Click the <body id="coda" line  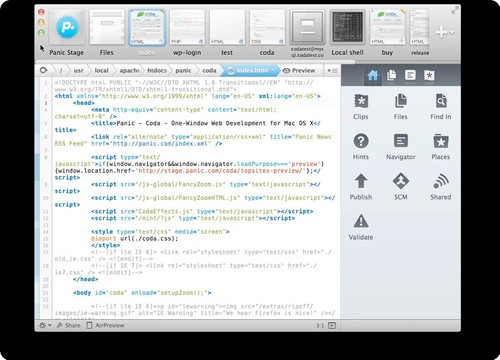coord(142,293)
